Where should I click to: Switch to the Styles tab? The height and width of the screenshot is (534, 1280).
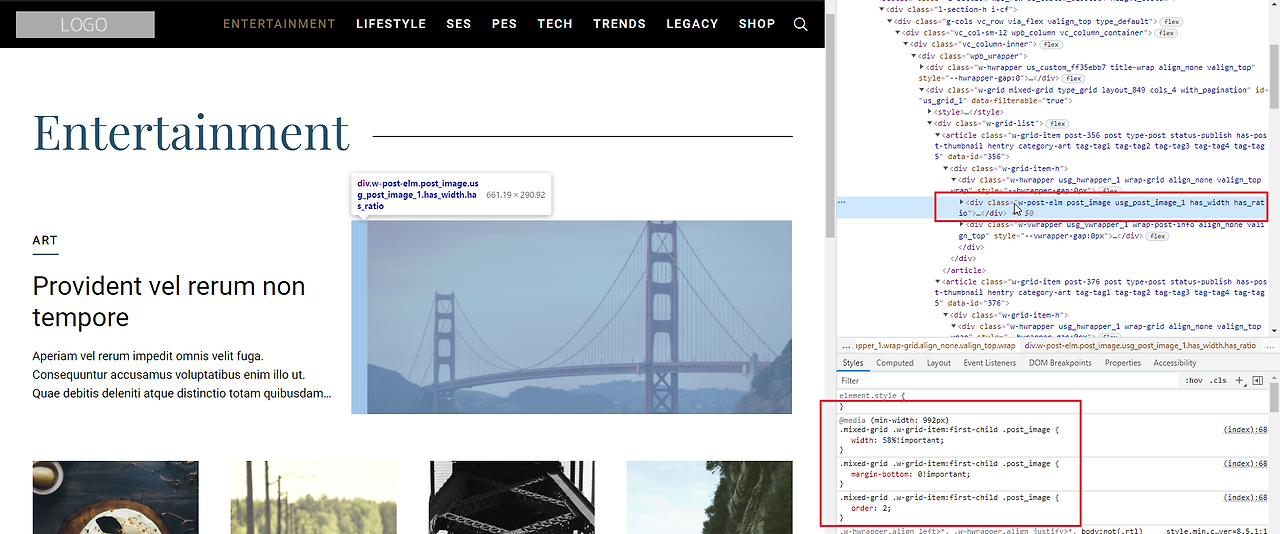[852, 363]
